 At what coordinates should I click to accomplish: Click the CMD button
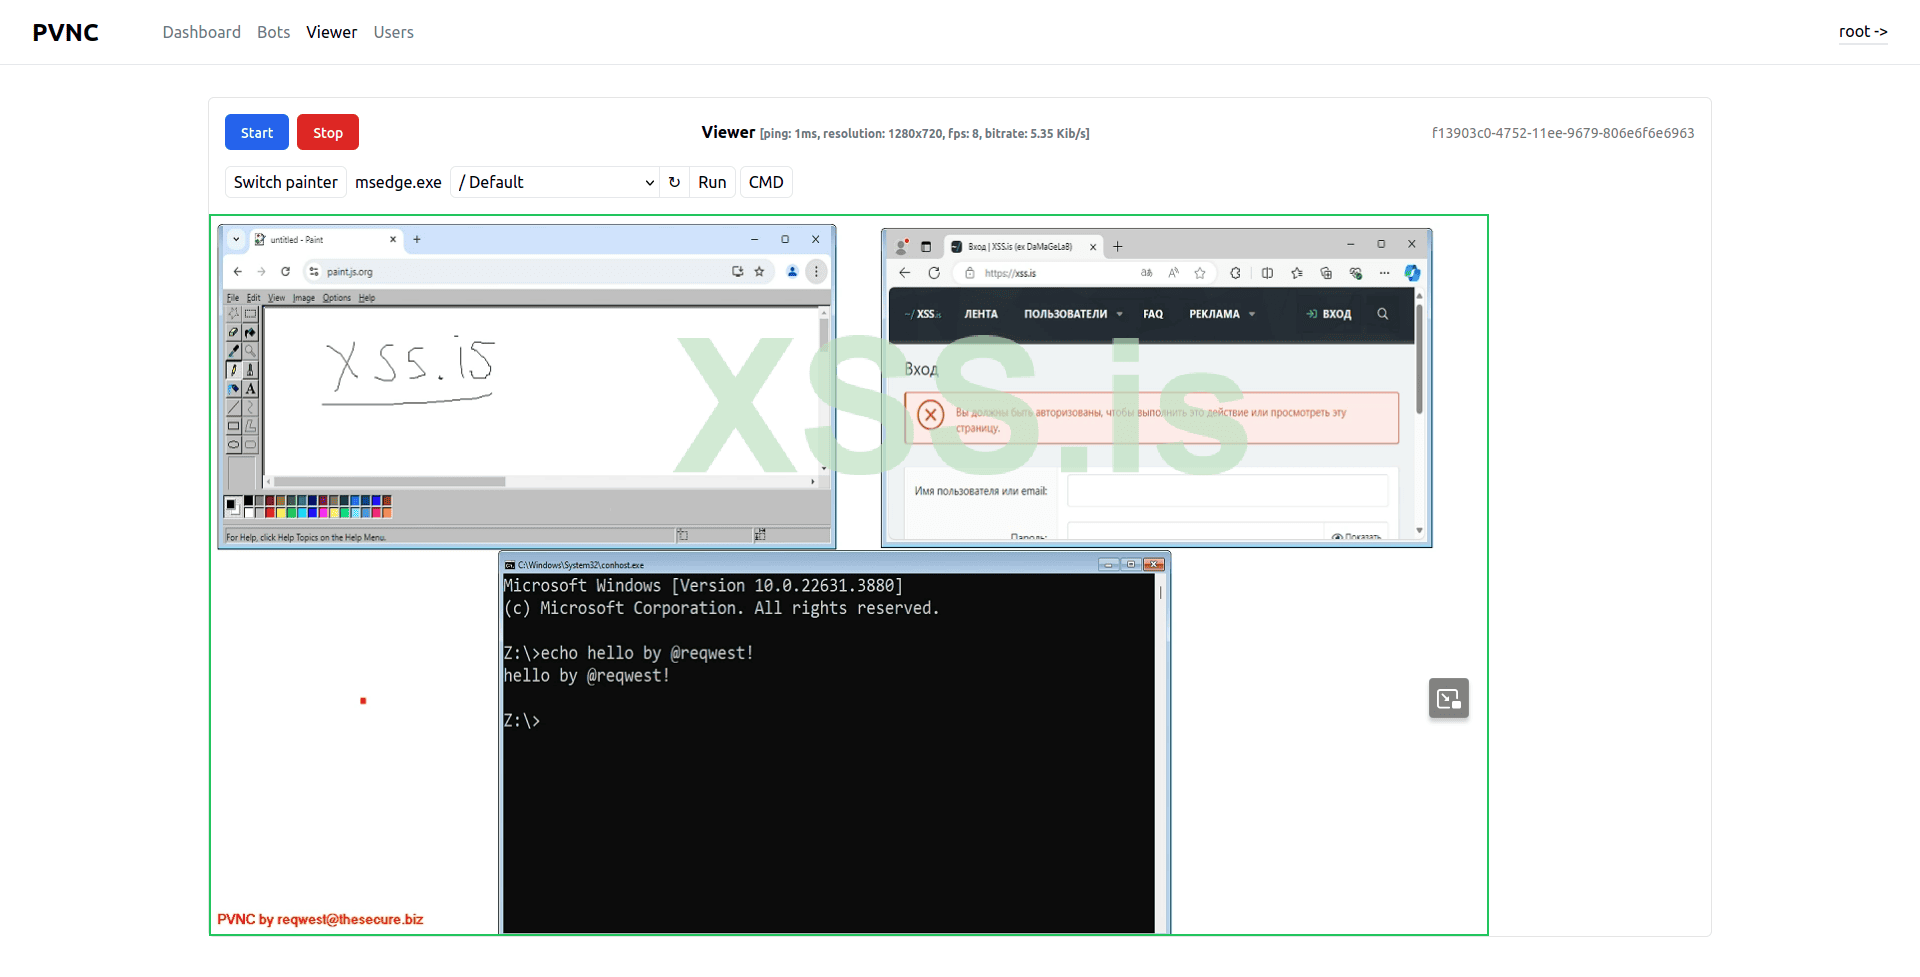coord(766,182)
